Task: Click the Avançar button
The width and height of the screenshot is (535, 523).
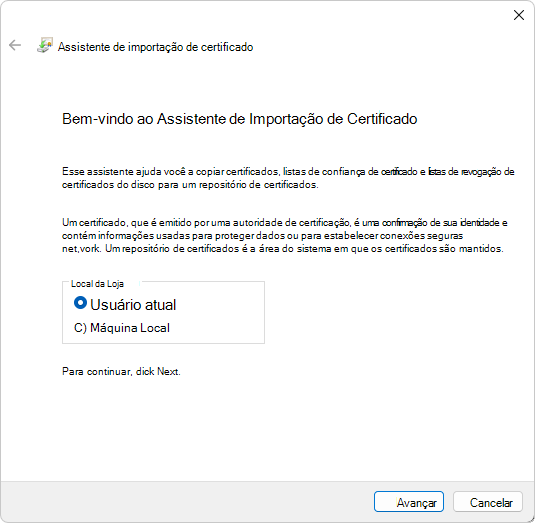Action: point(409,502)
